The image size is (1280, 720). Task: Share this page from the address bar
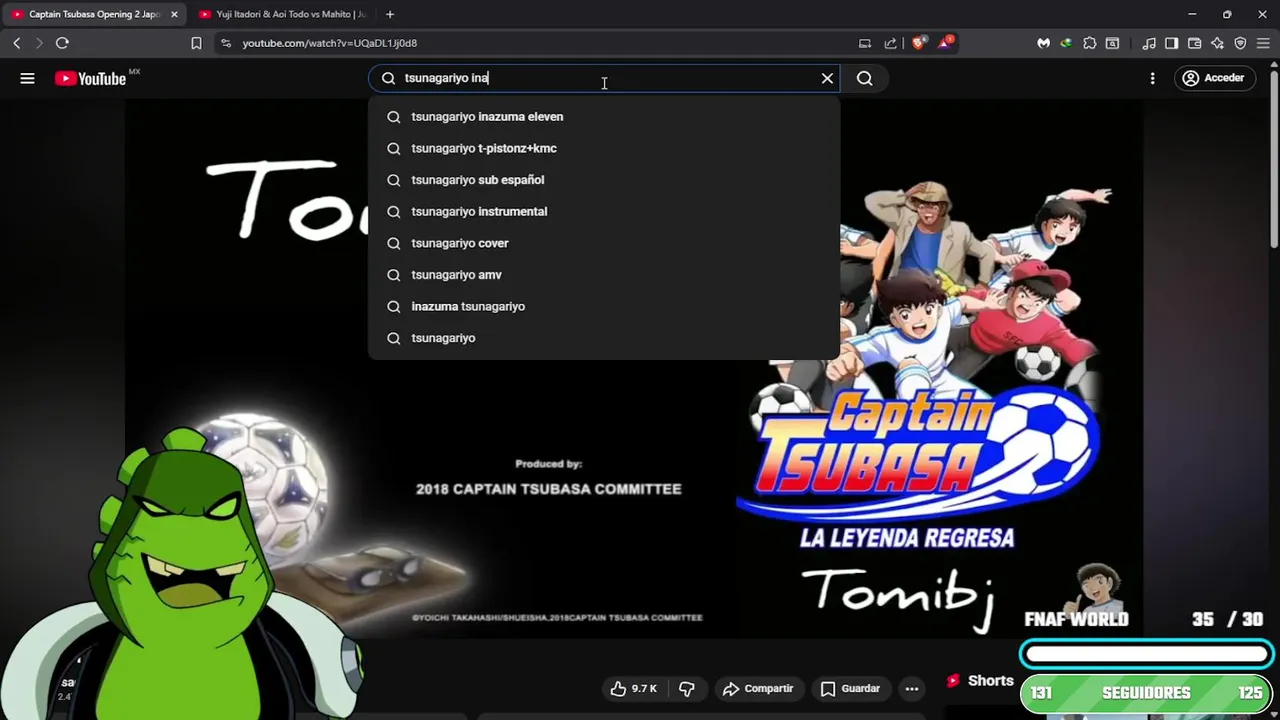(891, 43)
